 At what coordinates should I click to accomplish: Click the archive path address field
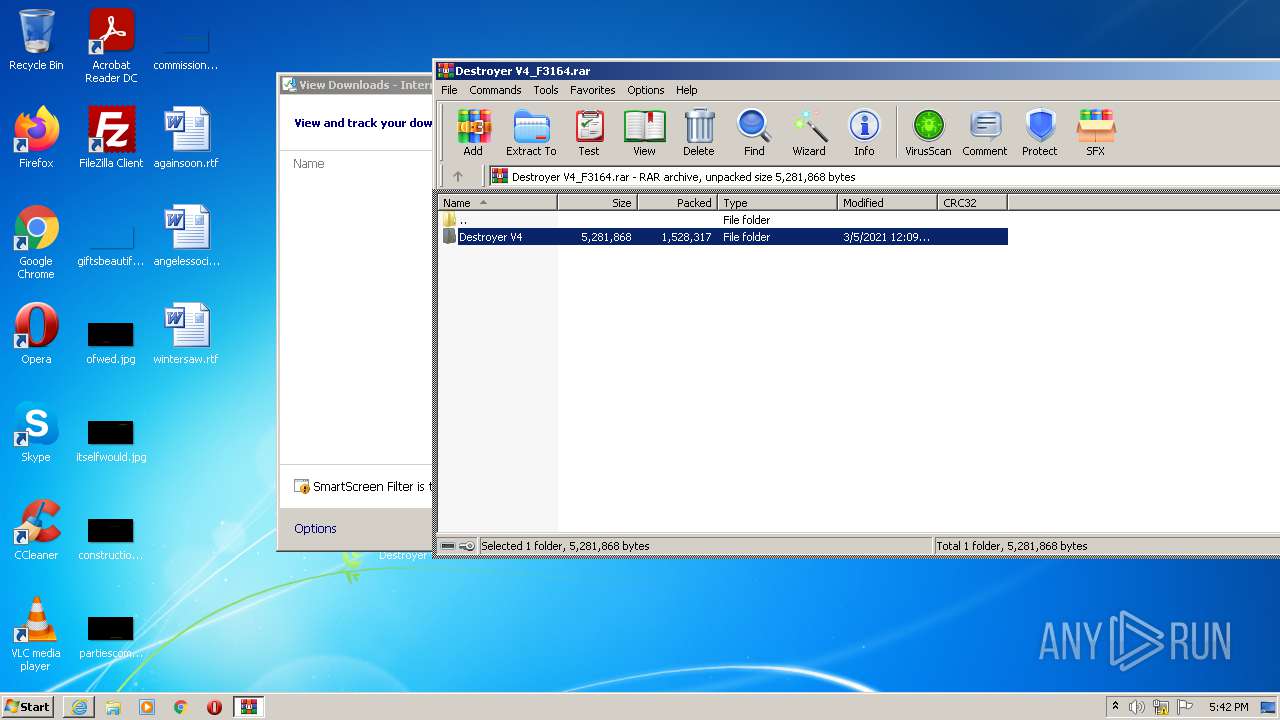(884, 177)
